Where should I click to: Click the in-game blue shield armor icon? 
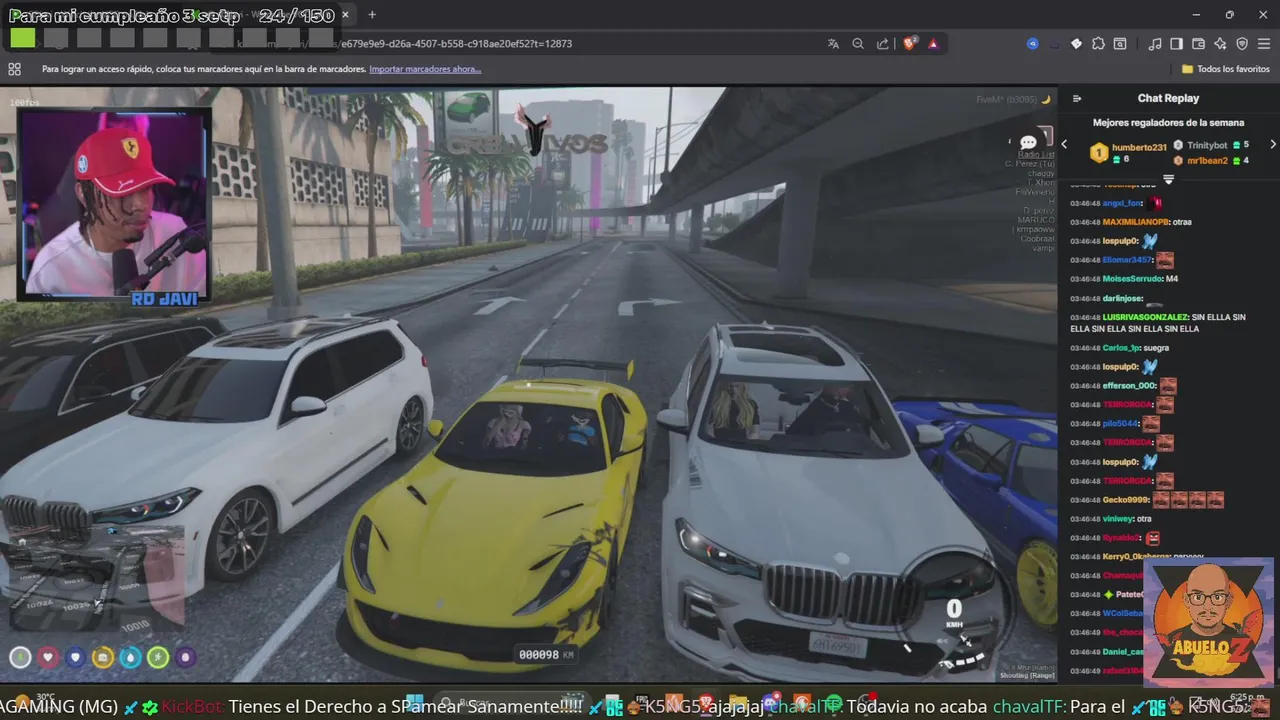point(75,657)
